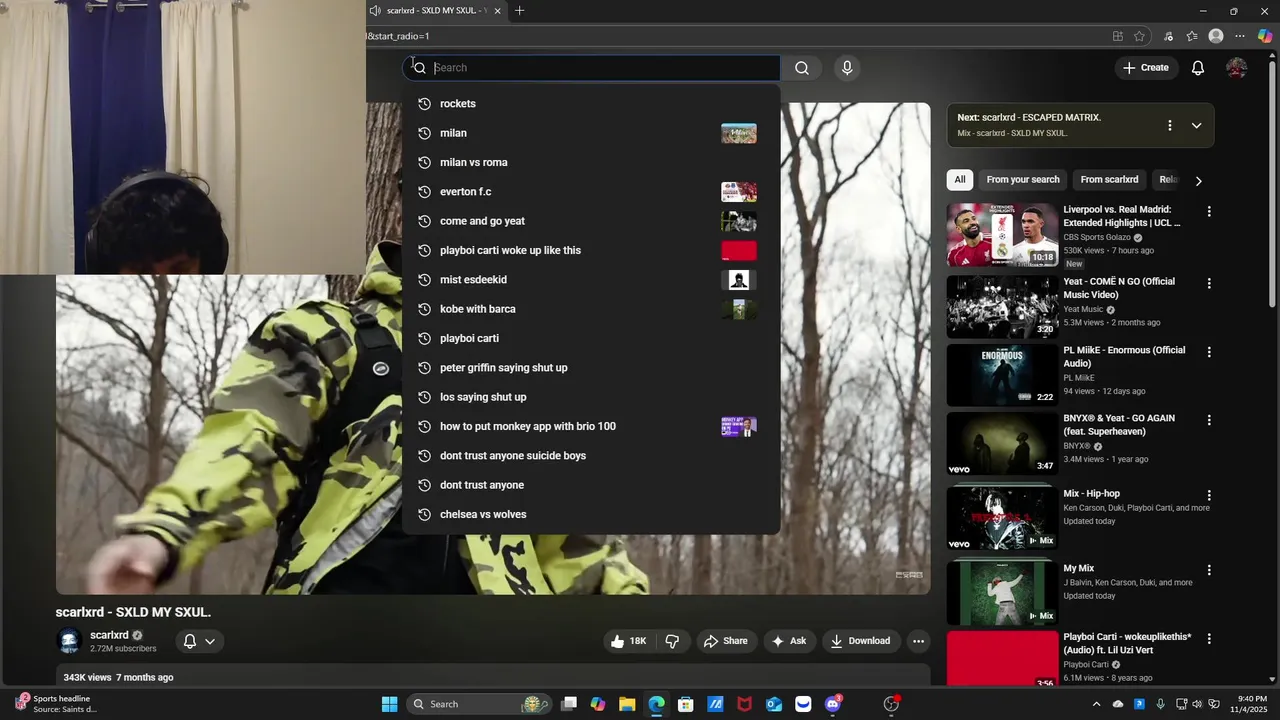Expand notification preference dropdown arrow
Viewport: 1280px width, 720px height.
click(x=210, y=641)
